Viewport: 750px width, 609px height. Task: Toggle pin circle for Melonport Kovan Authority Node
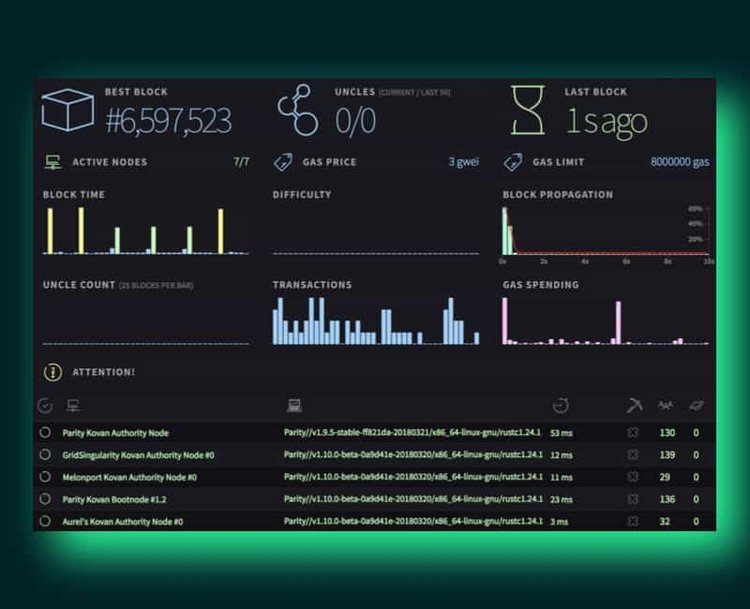[45, 477]
